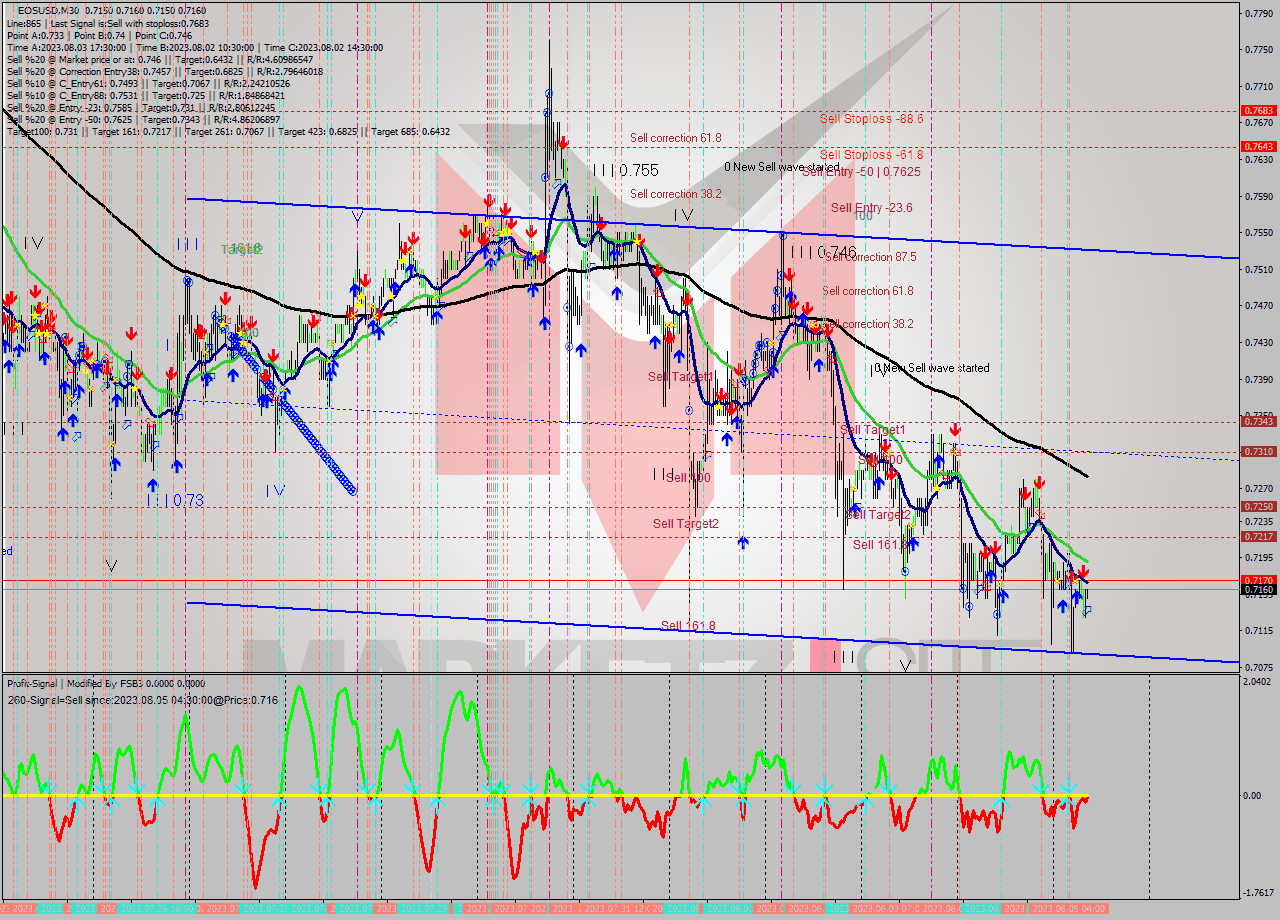Click the 'Sell Stoploss -61.8' chart label
This screenshot has width=1280, height=920.
click(x=871, y=154)
